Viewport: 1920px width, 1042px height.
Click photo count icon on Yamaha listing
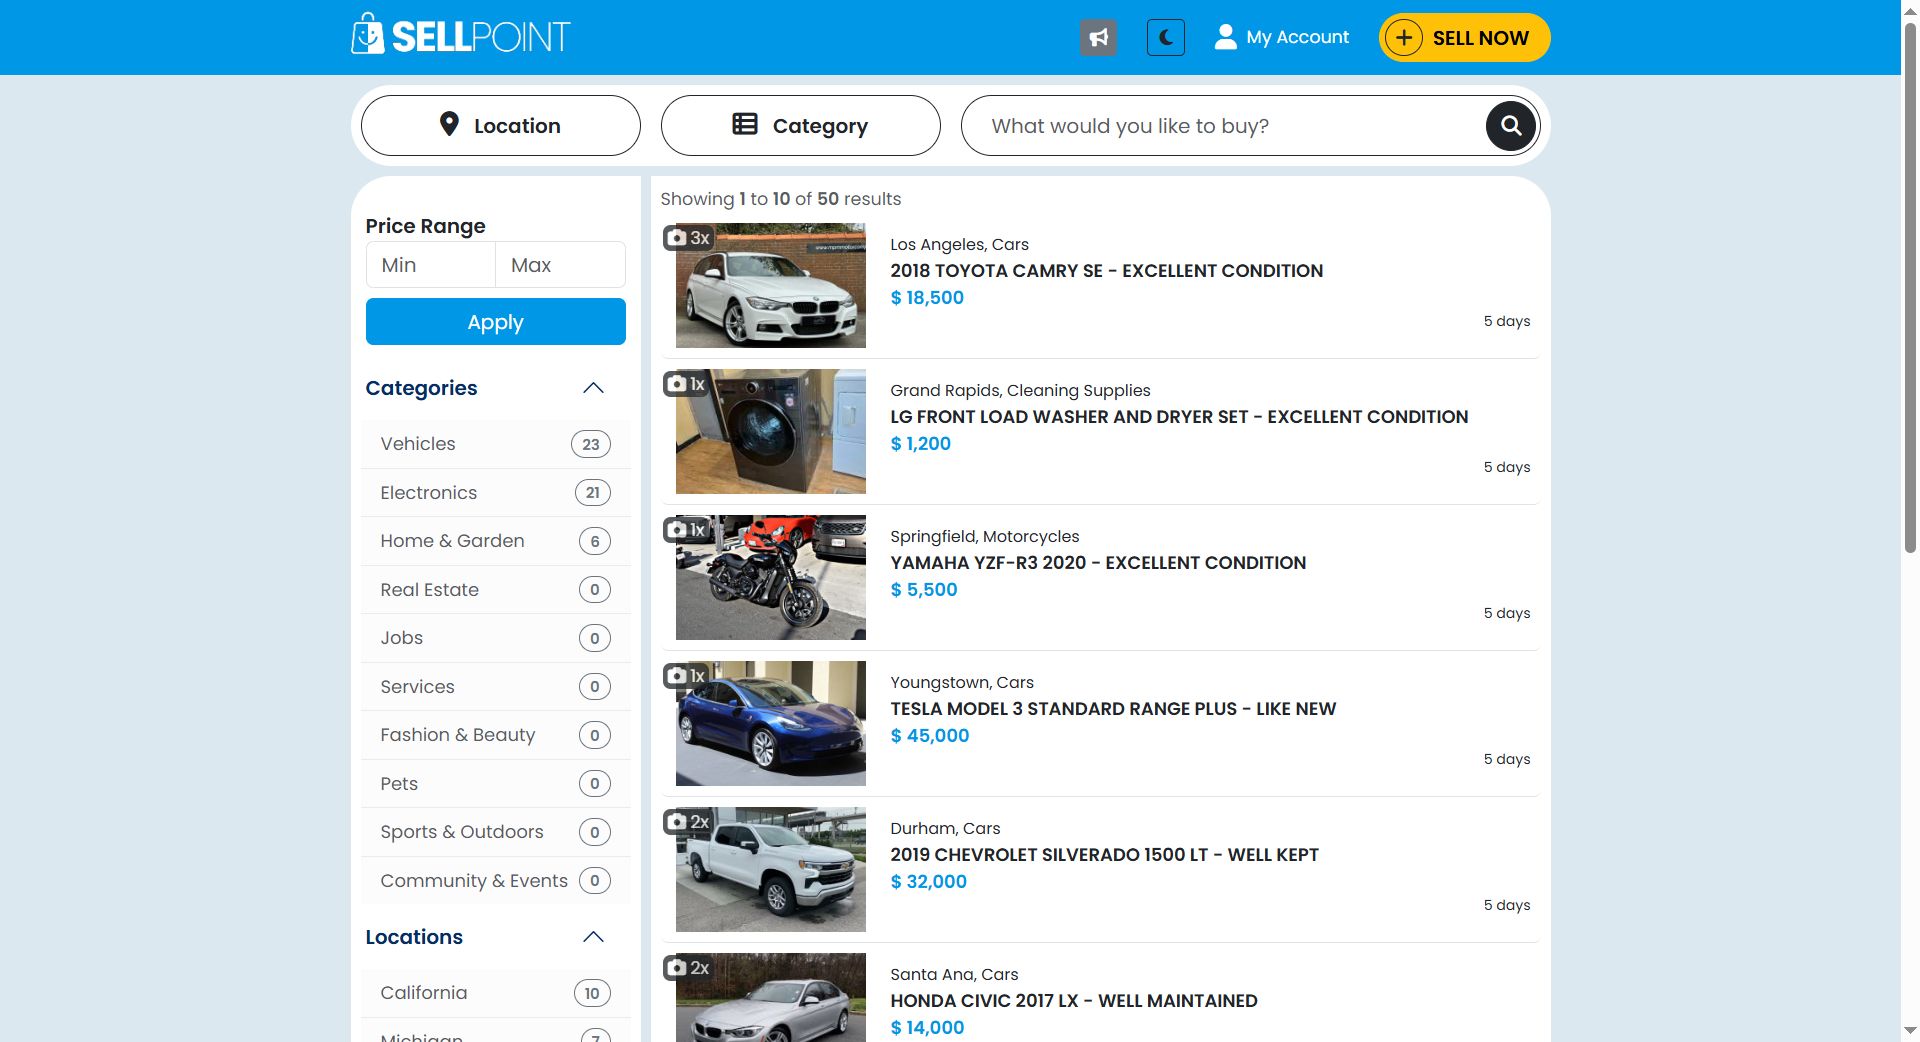click(686, 530)
